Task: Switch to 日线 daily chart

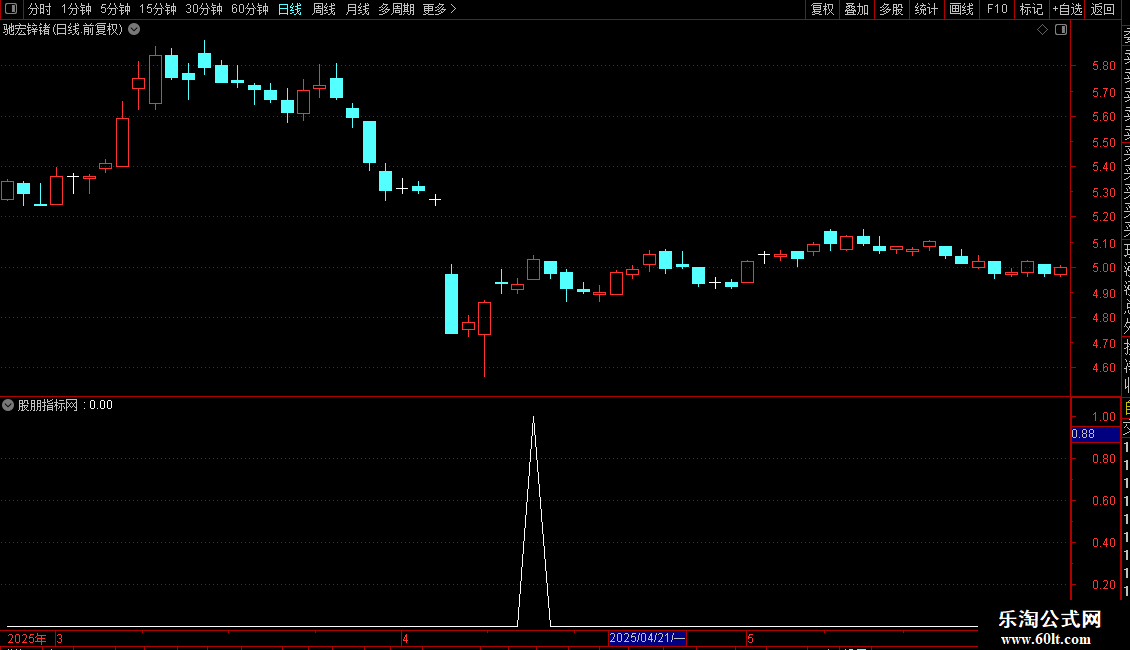Action: (x=290, y=9)
